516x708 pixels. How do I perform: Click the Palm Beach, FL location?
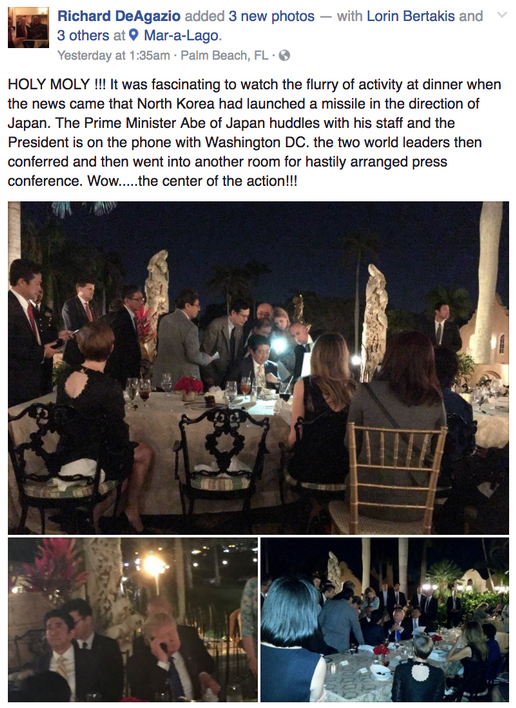pos(224,55)
